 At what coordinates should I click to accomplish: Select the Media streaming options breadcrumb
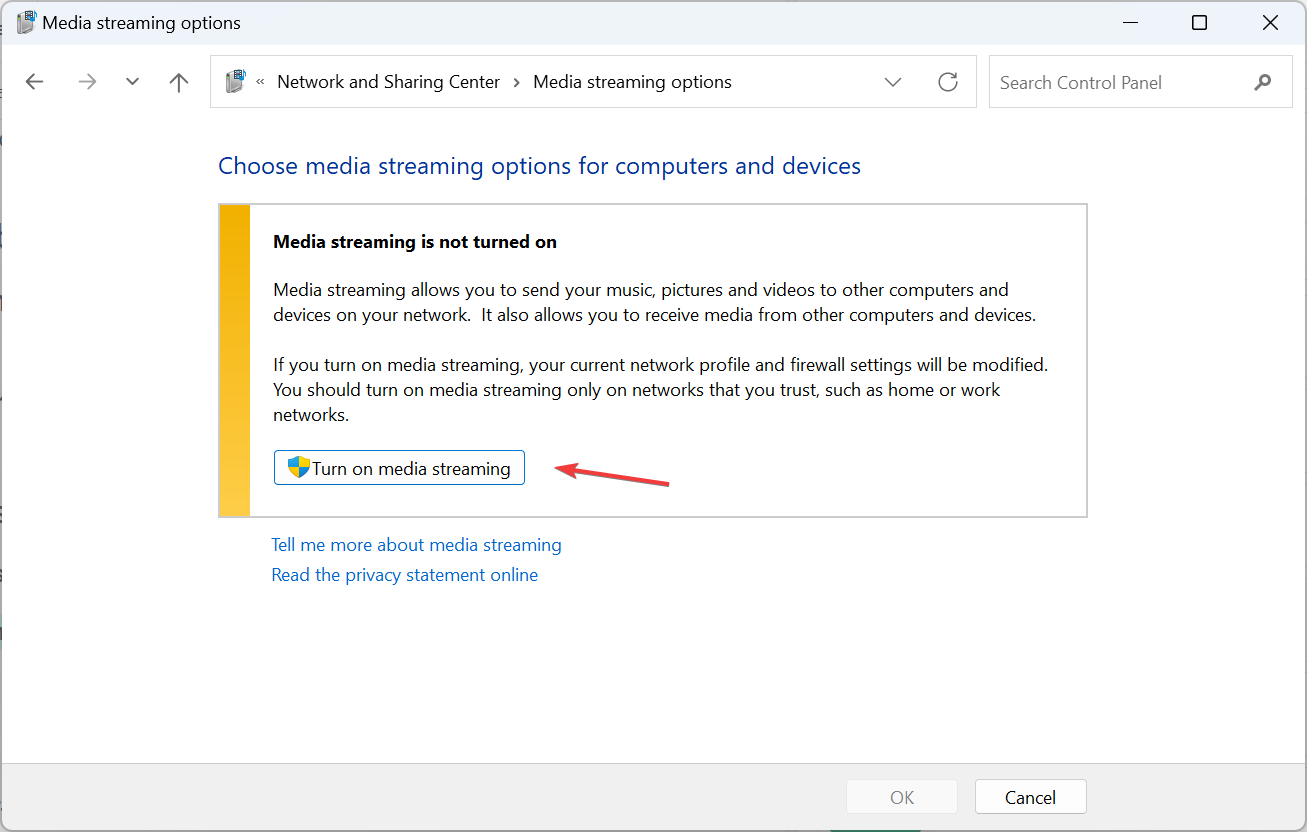click(x=632, y=81)
